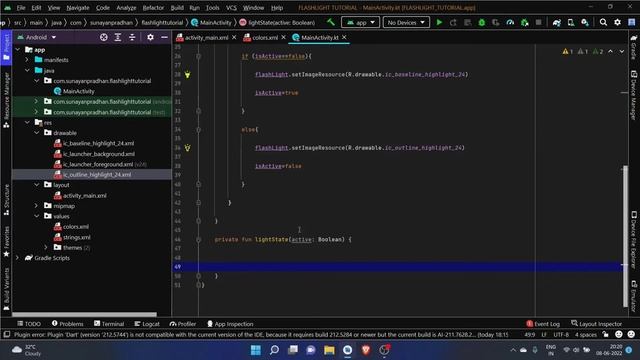
Task: Click the lightbulb hint on line 36
Action: click(x=187, y=148)
